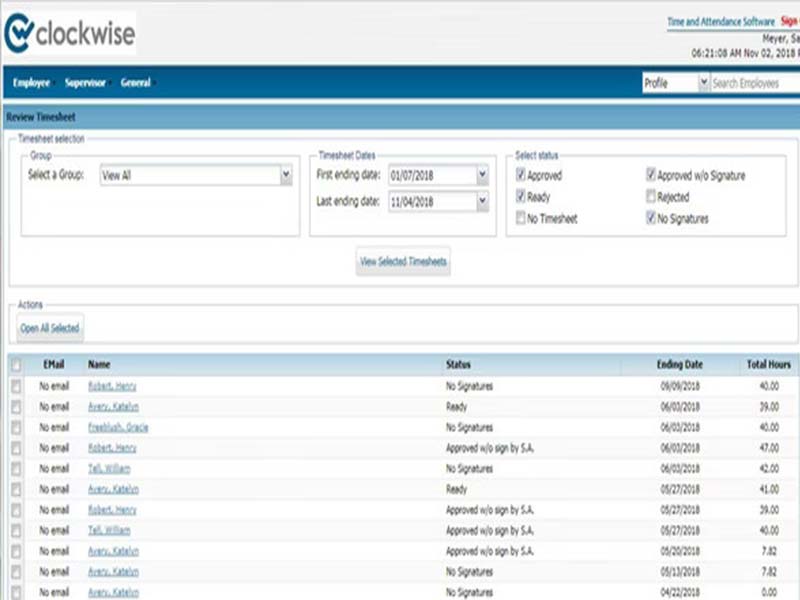Open Freeblush, Gracie timesheet link
800x600 pixels.
coord(118,427)
